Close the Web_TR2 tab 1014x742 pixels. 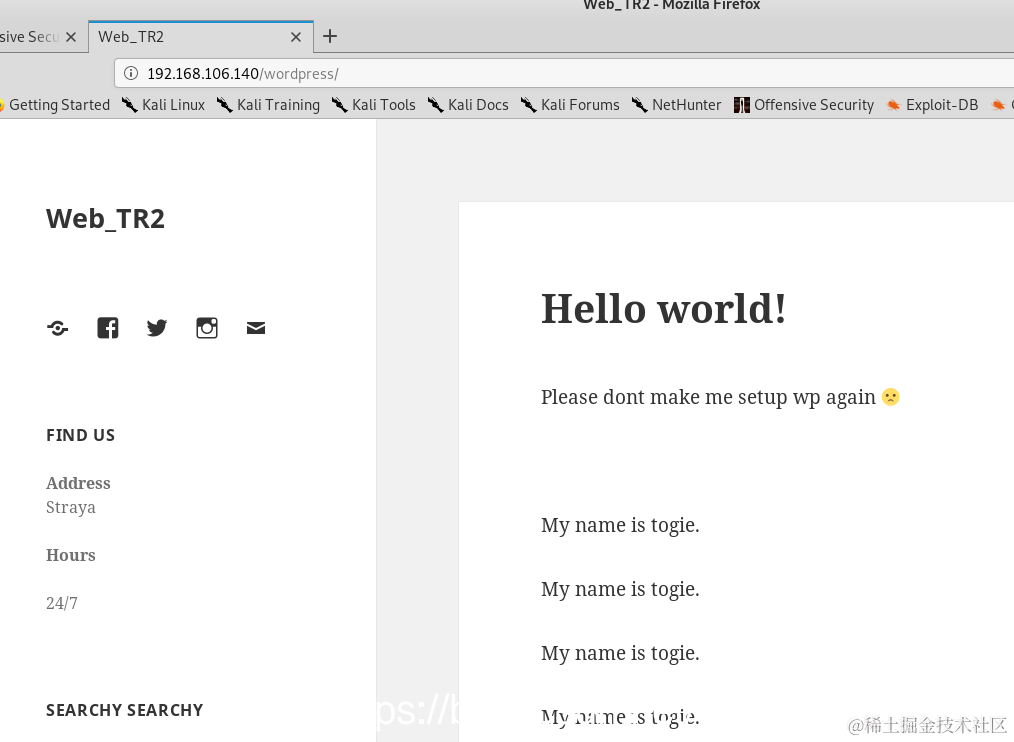pyautogui.click(x=296, y=37)
